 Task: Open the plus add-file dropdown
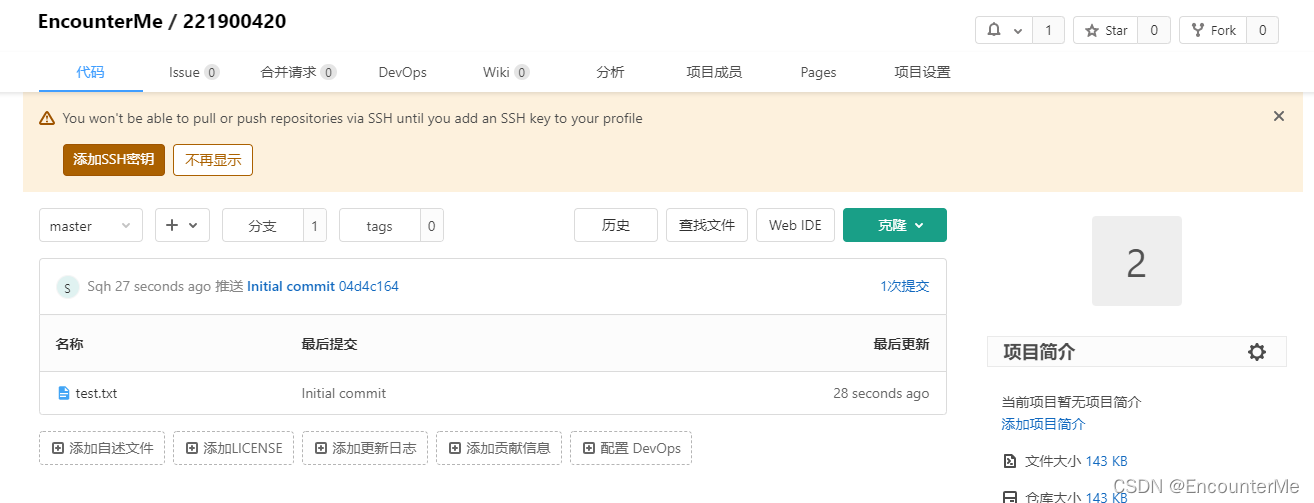tap(182, 226)
